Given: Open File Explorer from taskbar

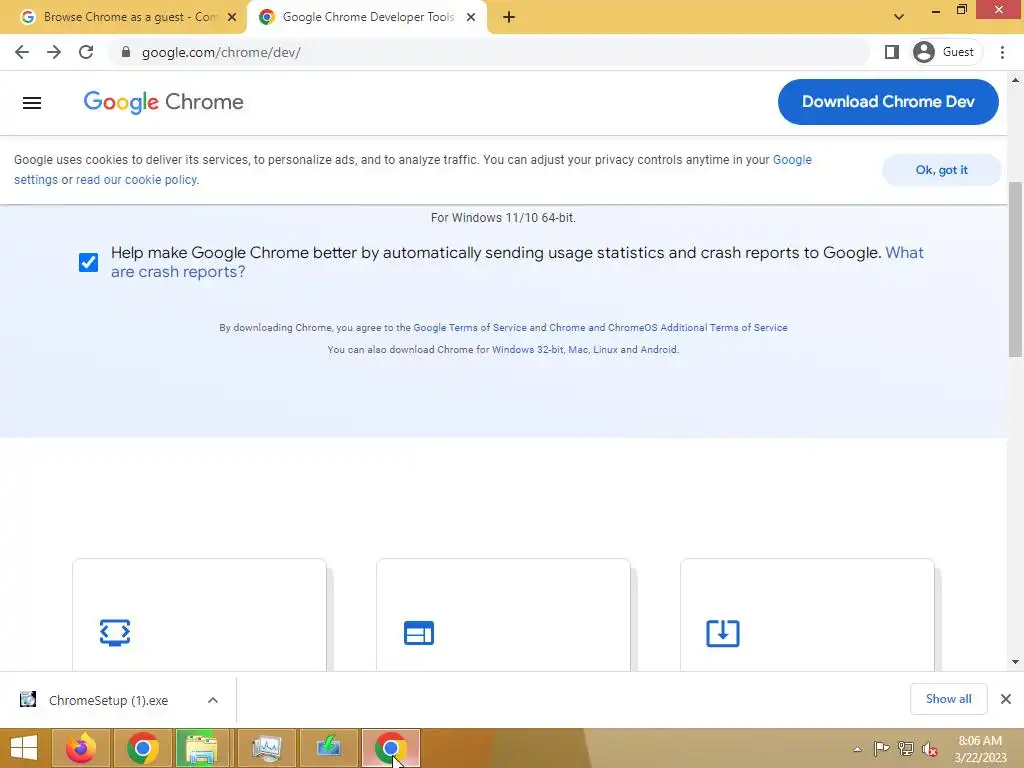Looking at the screenshot, I should pyautogui.click(x=201, y=748).
